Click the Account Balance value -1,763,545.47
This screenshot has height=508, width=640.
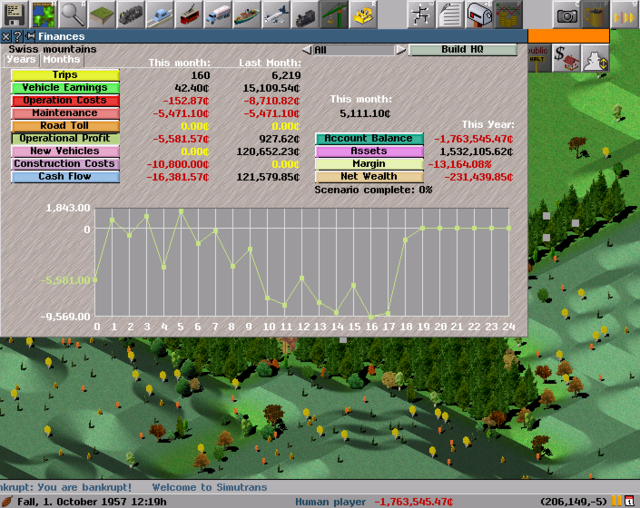(473, 139)
